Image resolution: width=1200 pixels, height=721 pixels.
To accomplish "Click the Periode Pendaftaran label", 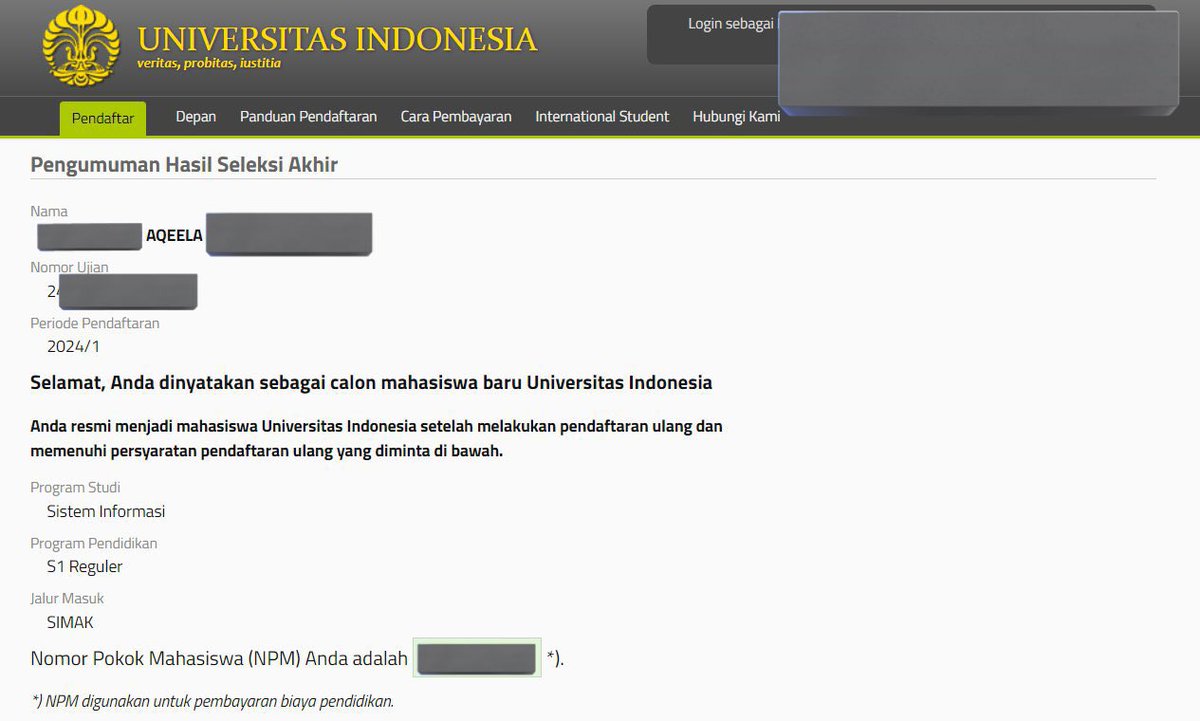I will pyautogui.click(x=95, y=323).
